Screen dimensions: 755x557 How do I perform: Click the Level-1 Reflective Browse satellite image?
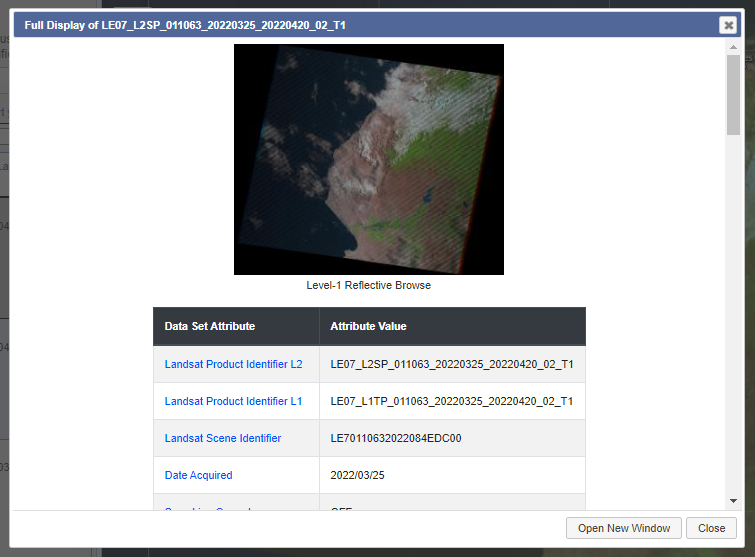click(369, 159)
